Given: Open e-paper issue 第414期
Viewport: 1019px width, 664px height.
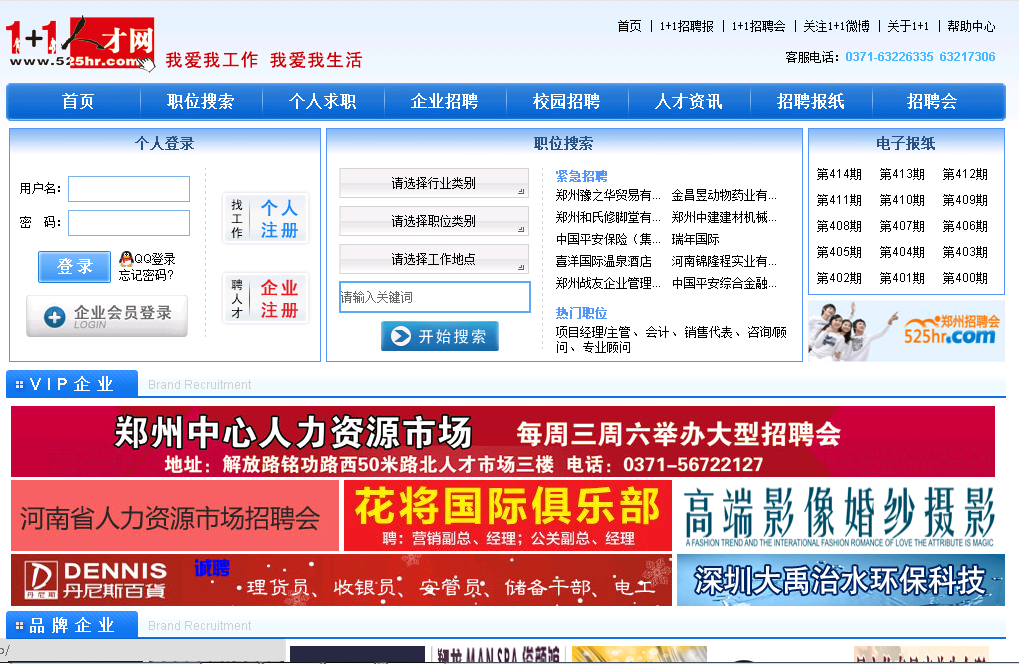Looking at the screenshot, I should click(x=839, y=174).
